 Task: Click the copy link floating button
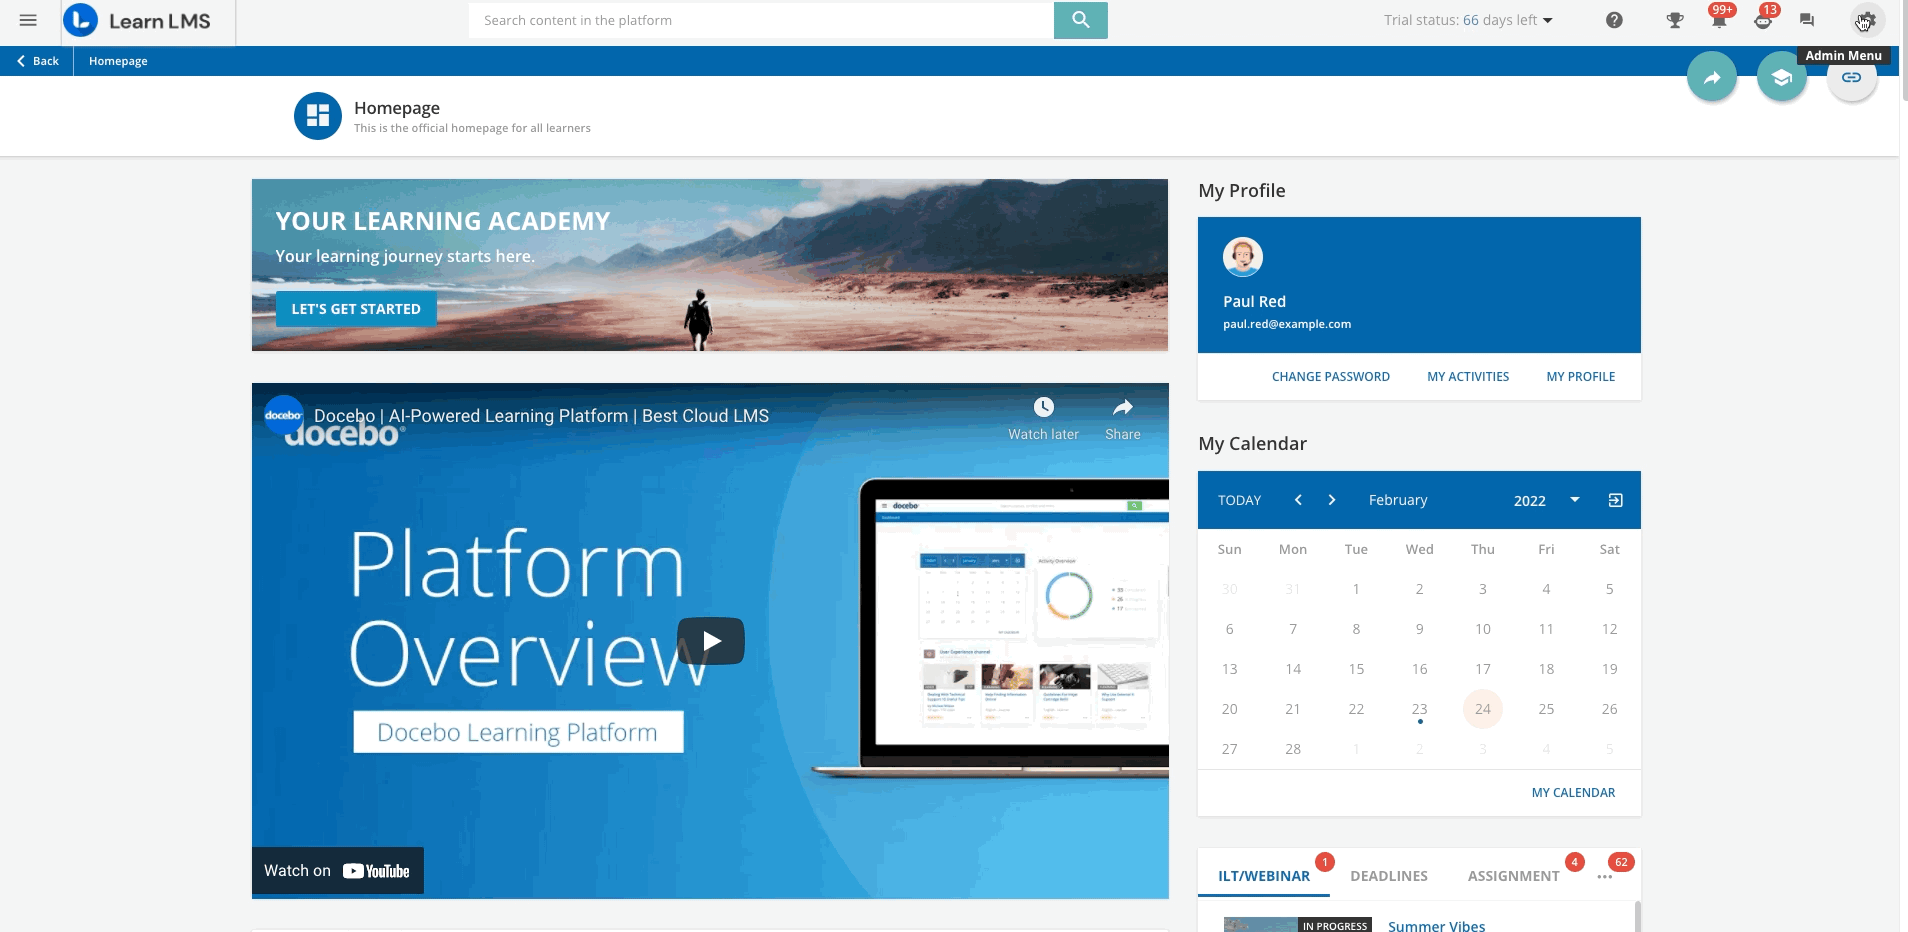click(x=1851, y=78)
